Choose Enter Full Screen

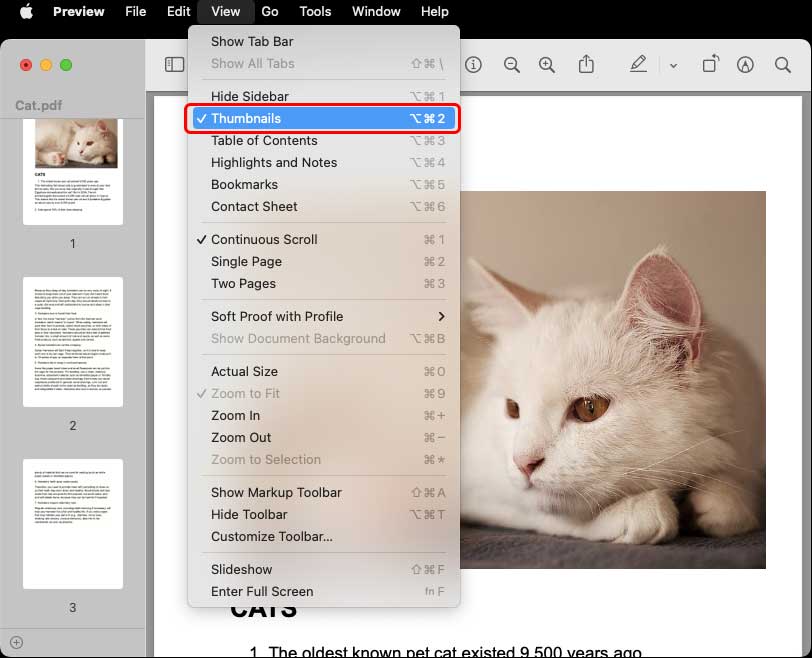coord(324,592)
